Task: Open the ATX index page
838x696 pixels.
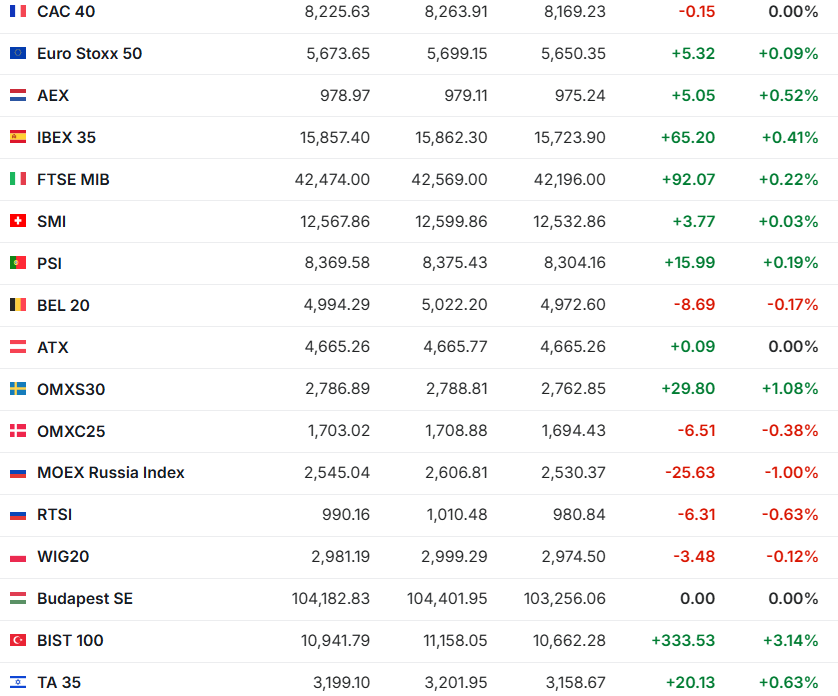Action: 53,347
